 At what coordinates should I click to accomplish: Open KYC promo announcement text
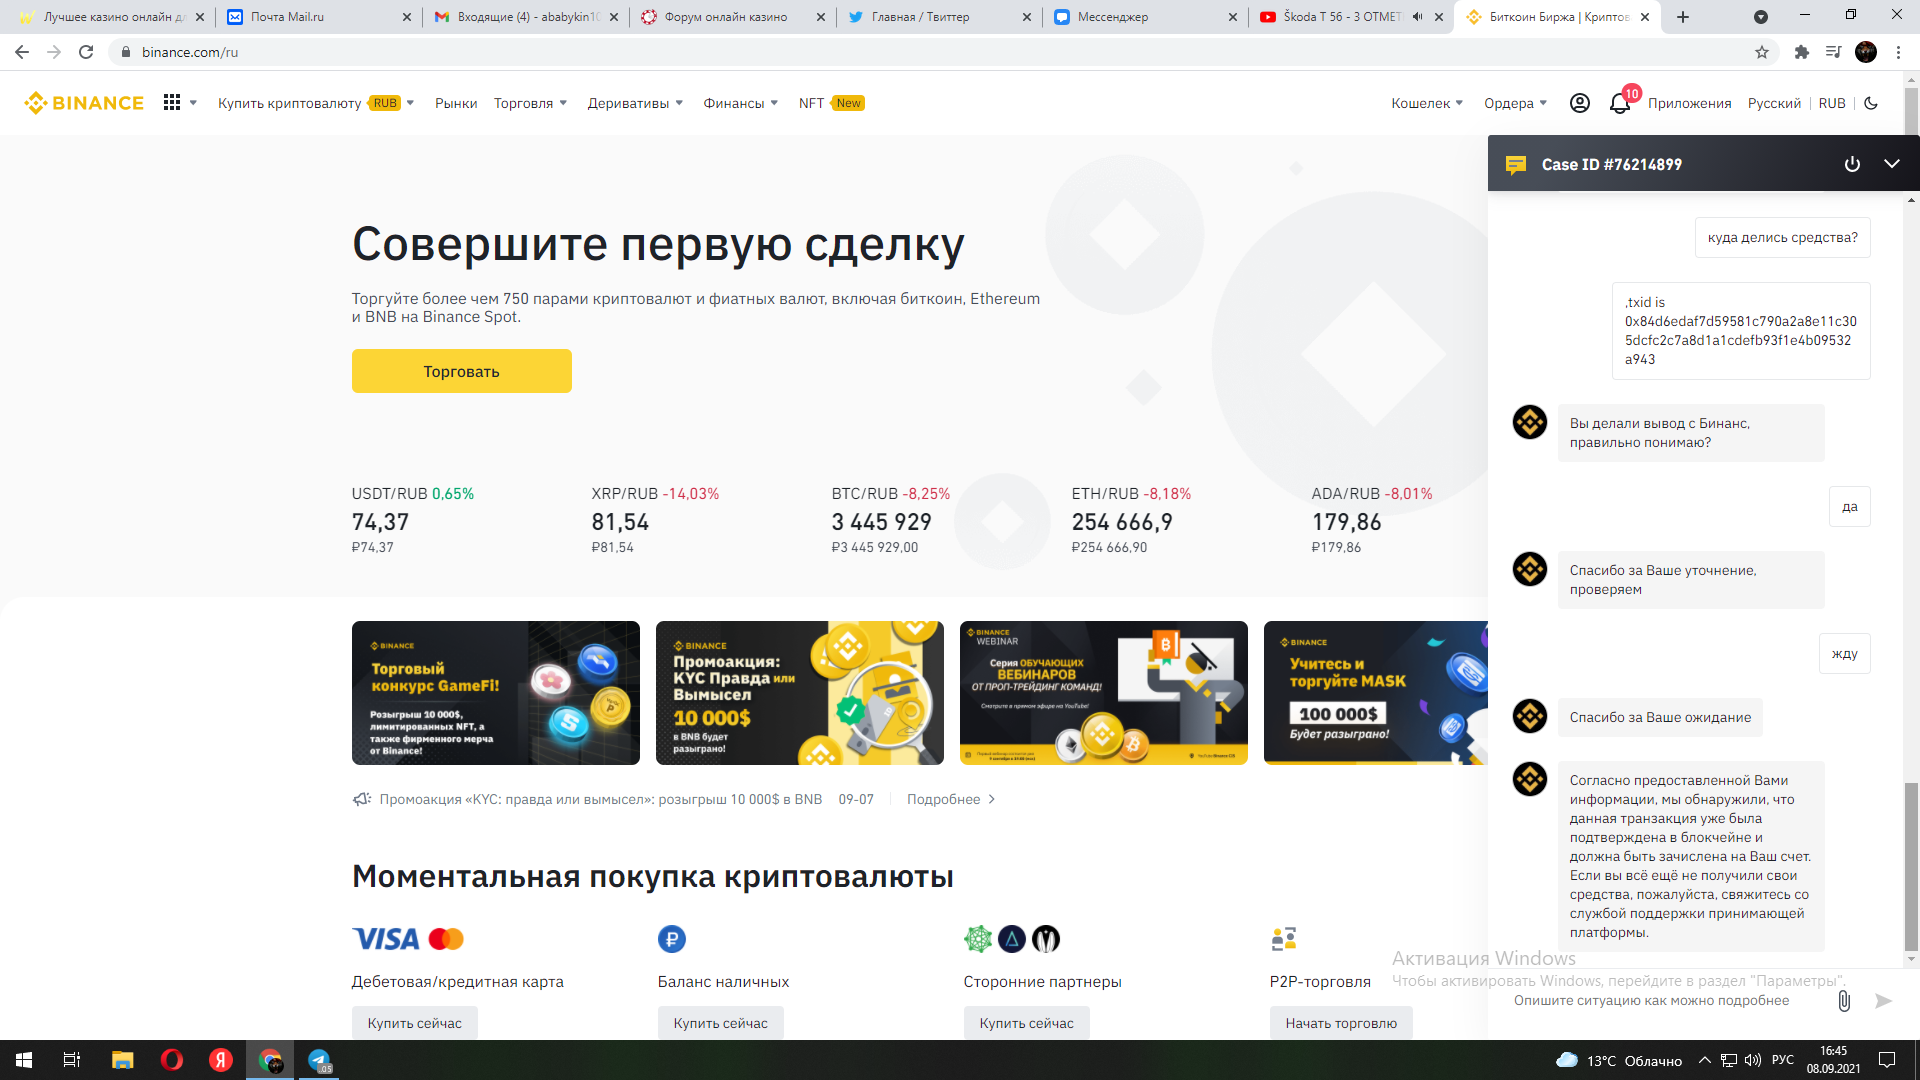coord(600,799)
